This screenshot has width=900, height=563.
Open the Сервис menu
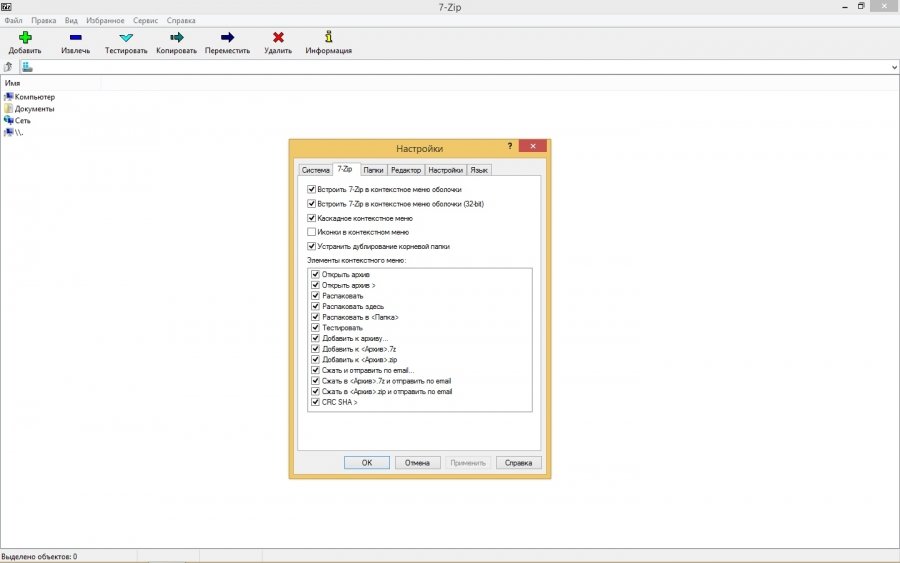[x=145, y=20]
